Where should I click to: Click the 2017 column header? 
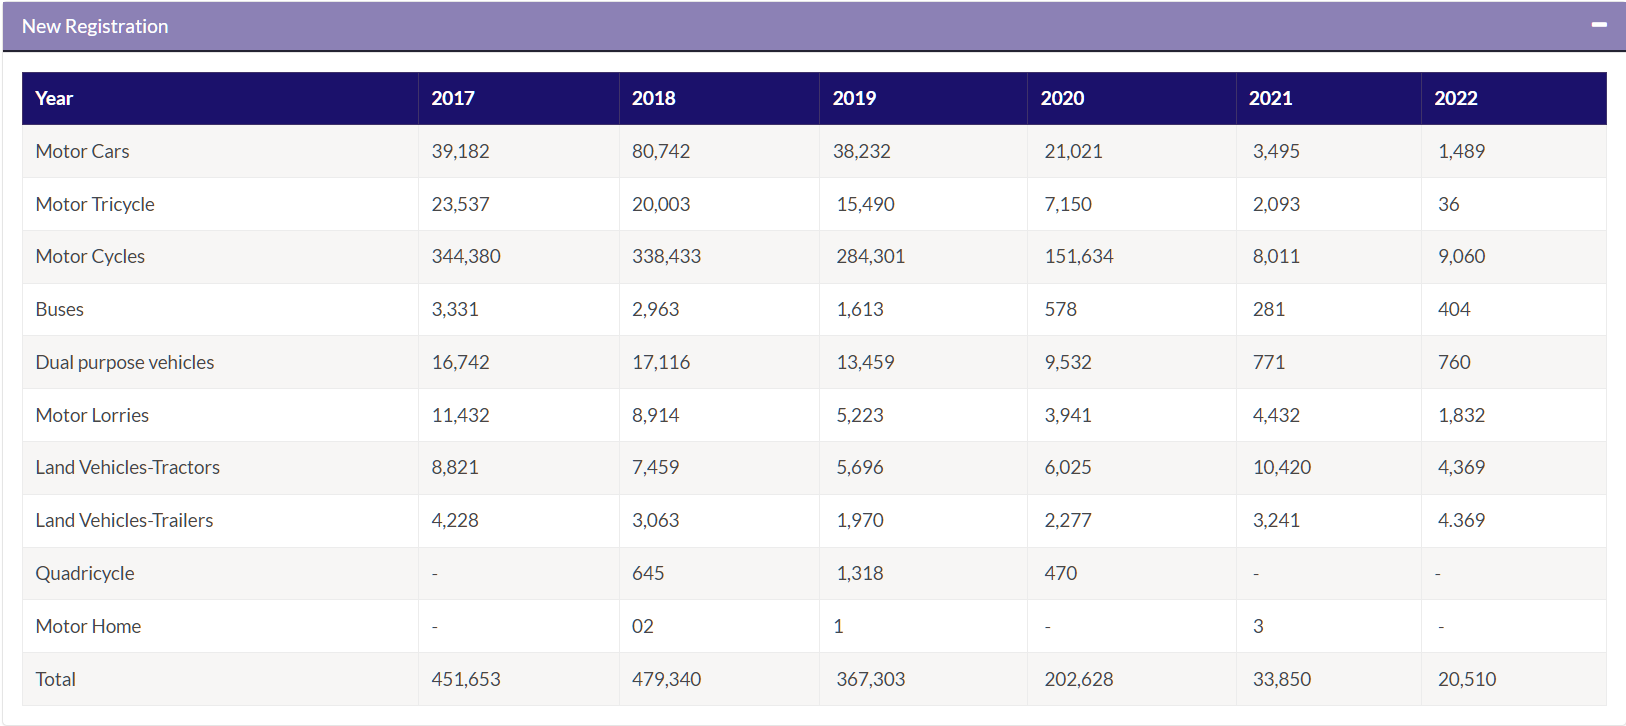[x=453, y=98]
